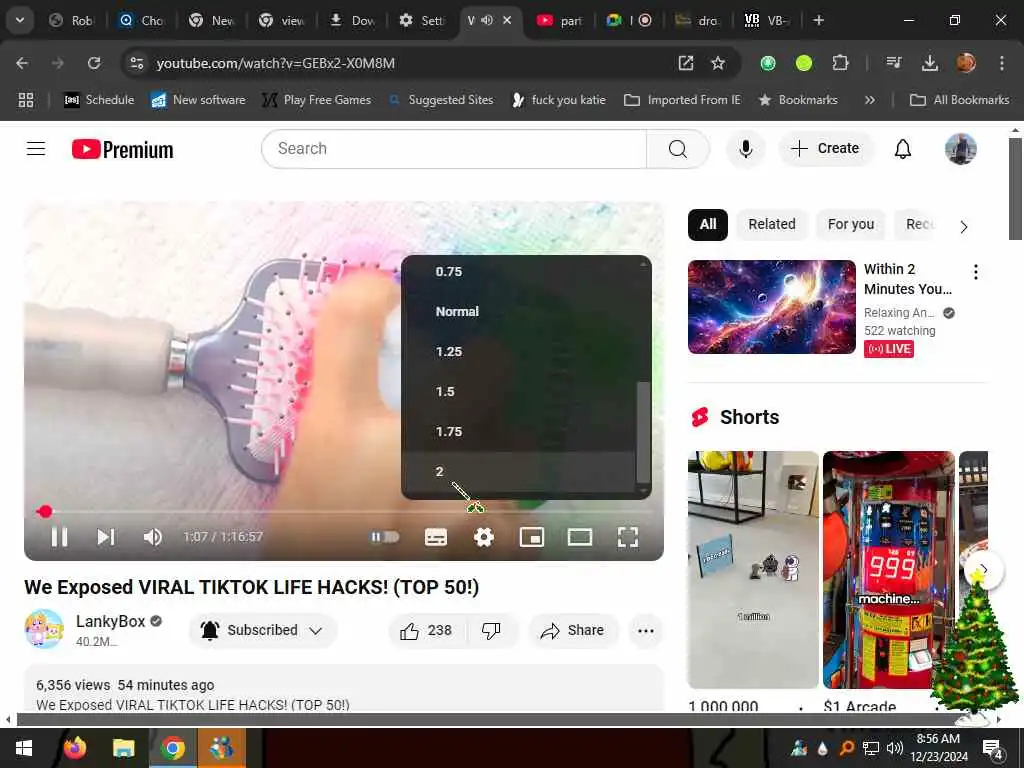Select the For you filter chip
This screenshot has width=1024, height=768.
[x=850, y=225]
